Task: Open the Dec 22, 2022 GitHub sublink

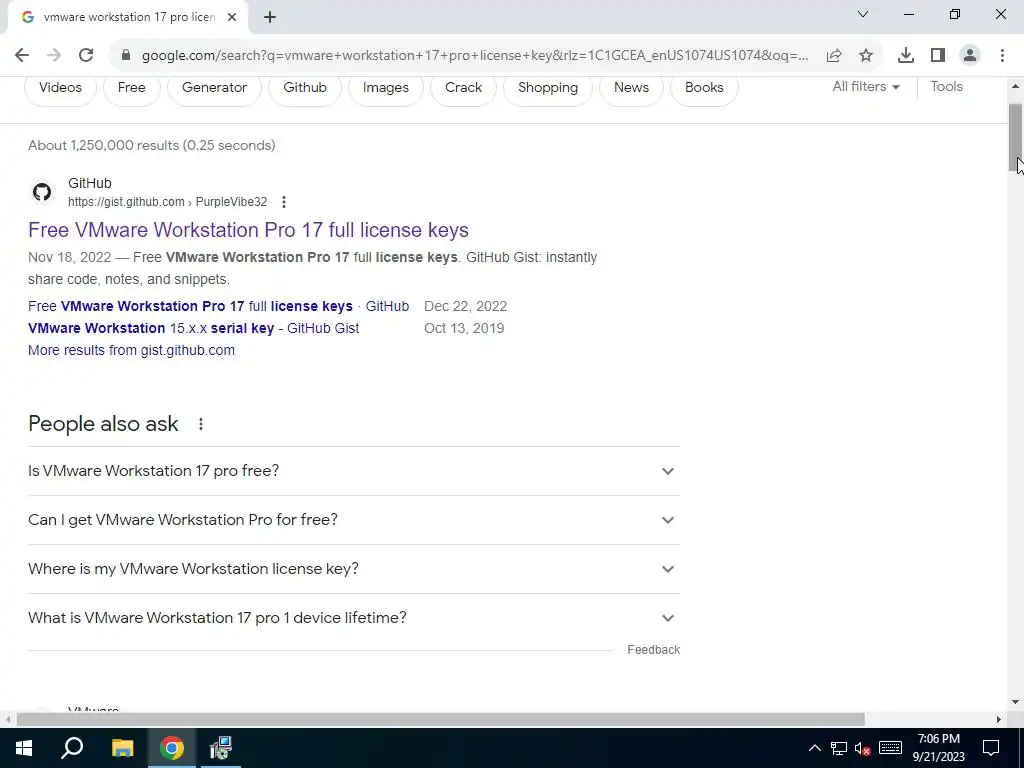Action: (x=218, y=306)
